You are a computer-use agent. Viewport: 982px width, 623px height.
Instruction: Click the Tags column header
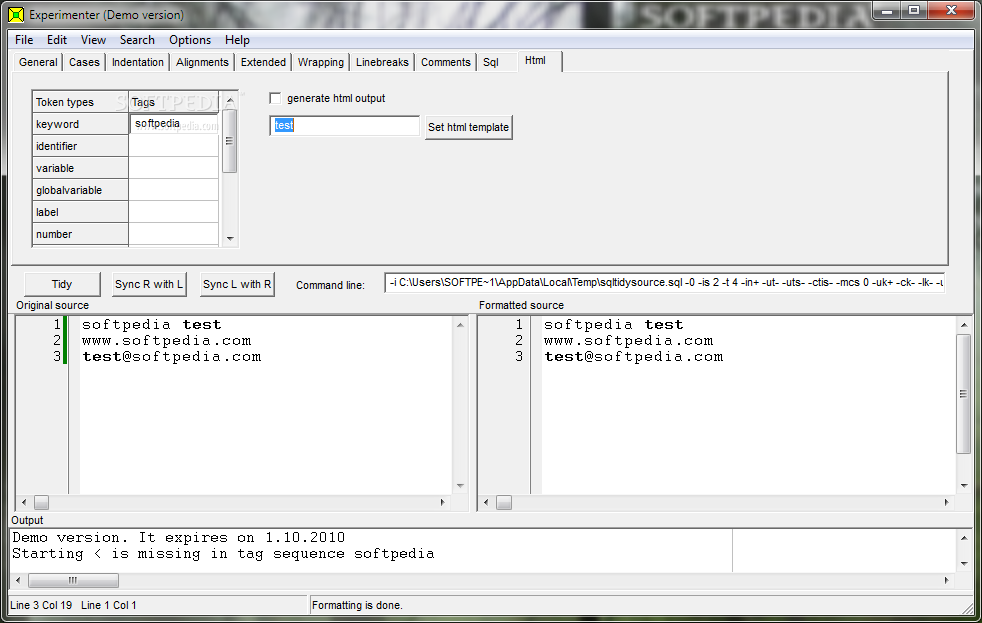[174, 101]
